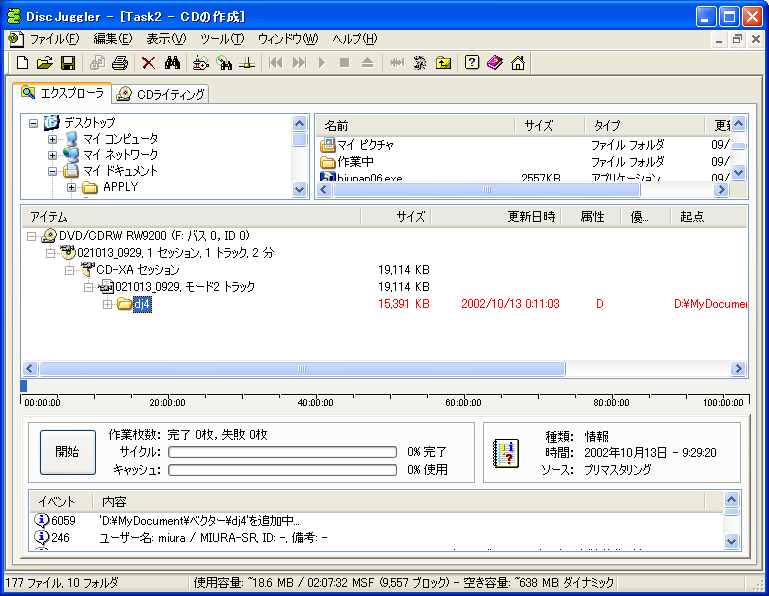Click the 属性 column header

click(591, 217)
